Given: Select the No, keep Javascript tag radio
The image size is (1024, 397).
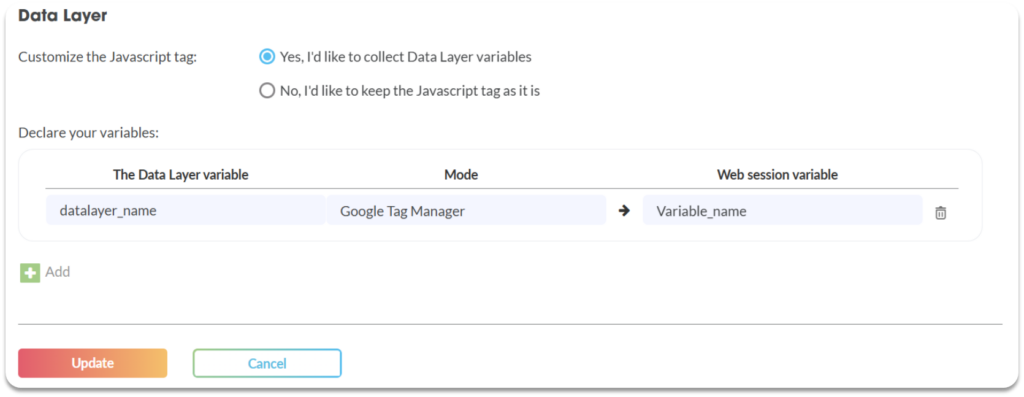Looking at the screenshot, I should tap(266, 91).
